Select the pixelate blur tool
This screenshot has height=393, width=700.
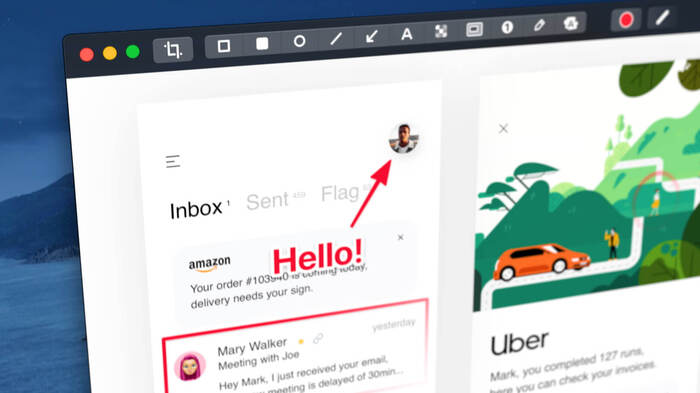point(441,31)
